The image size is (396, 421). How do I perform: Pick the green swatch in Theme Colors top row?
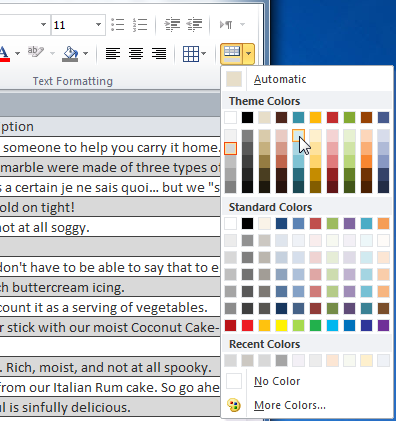[350, 117]
